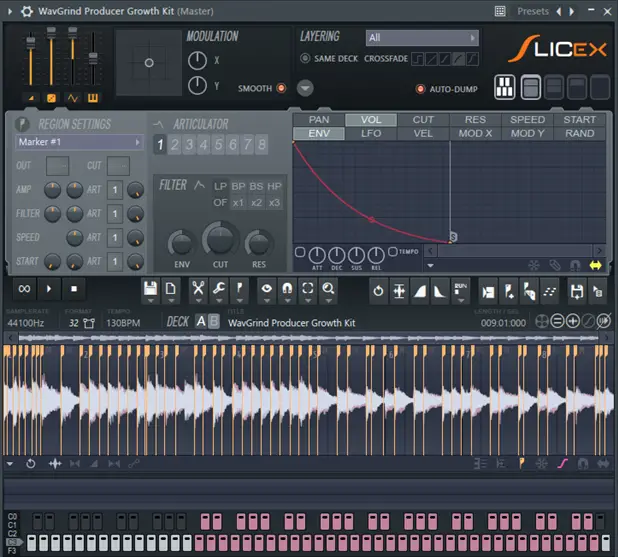Select the SPEED articulator tab
This screenshot has width=618, height=558.
tap(527, 119)
